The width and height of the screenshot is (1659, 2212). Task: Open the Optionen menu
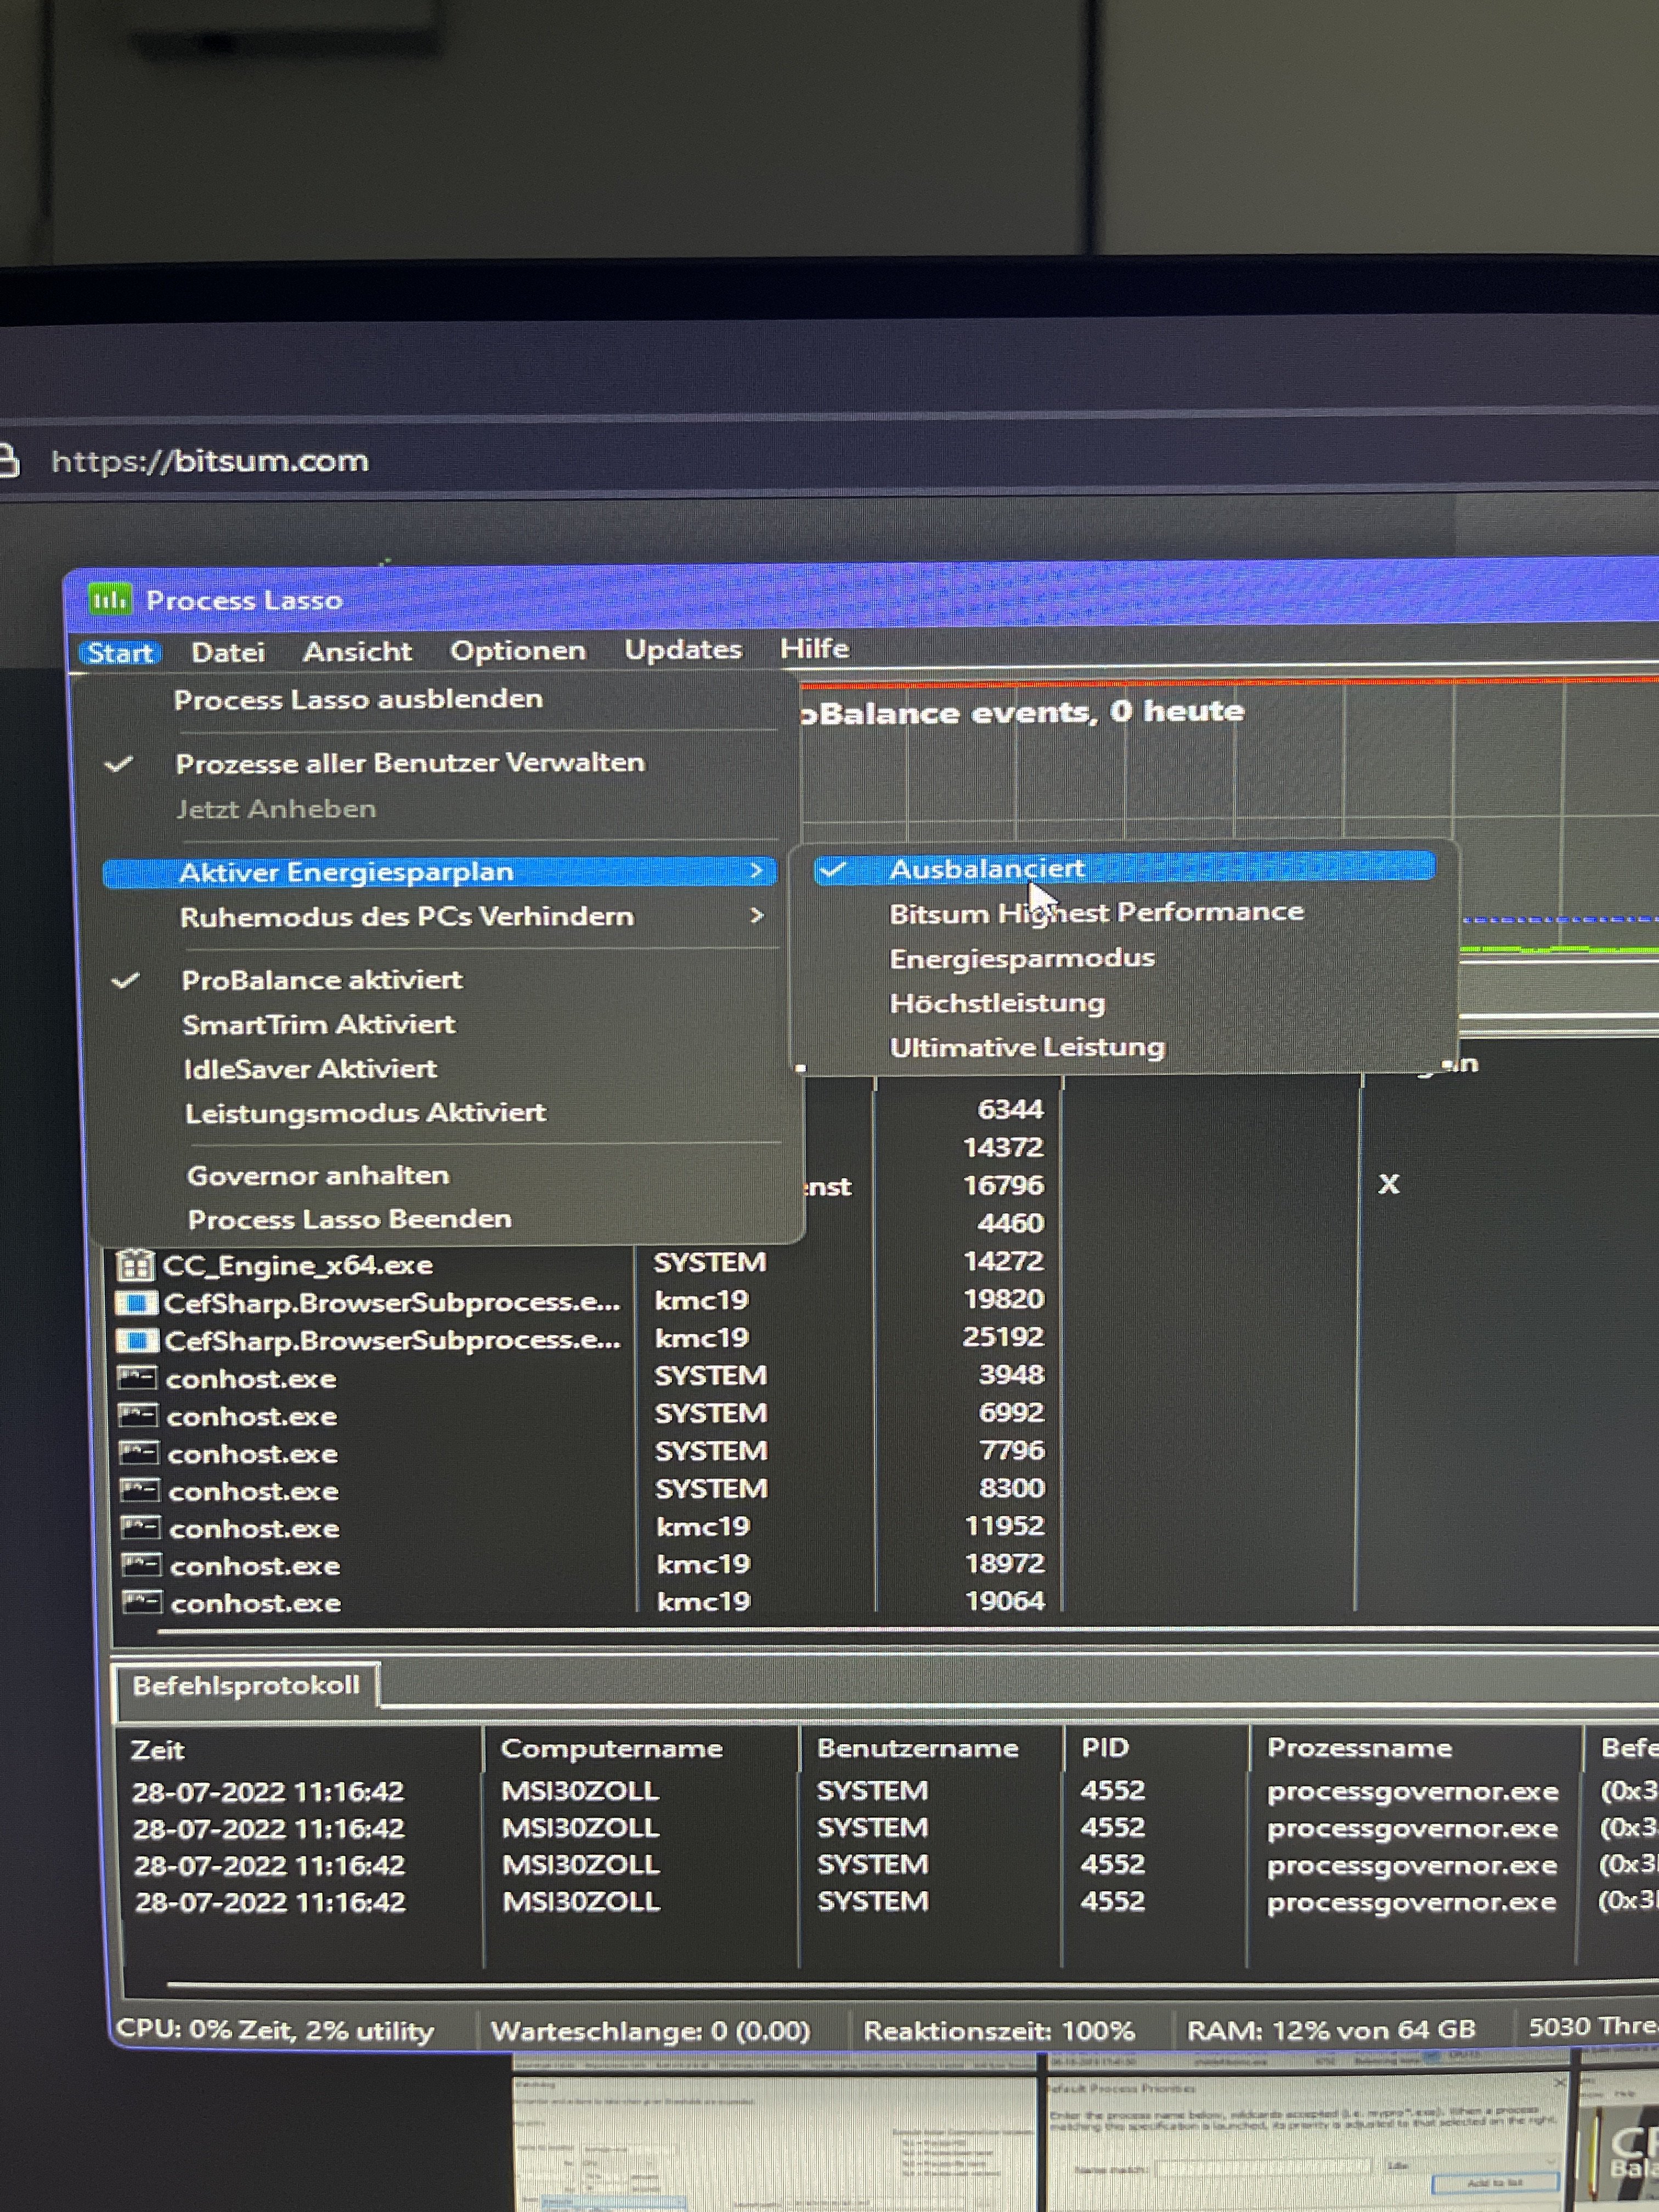coord(517,651)
